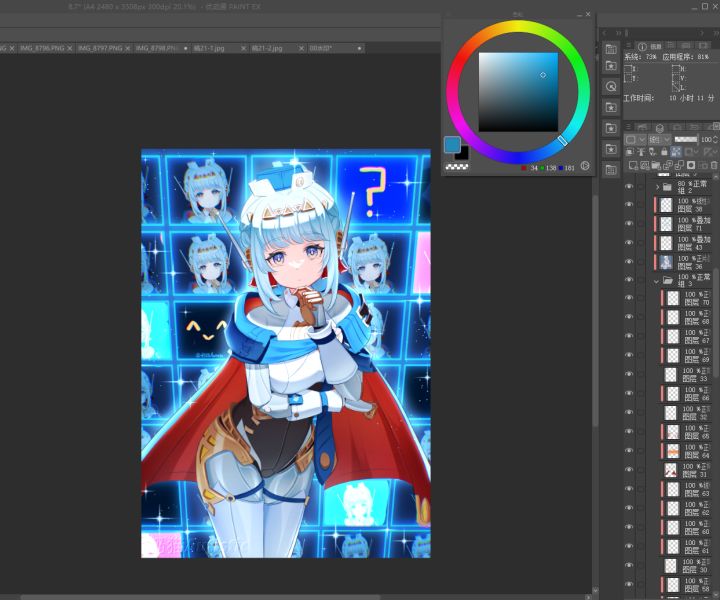Image resolution: width=720 pixels, height=600 pixels.
Task: Switch to the IMG_8797.PNG document tab
Action: pos(100,48)
